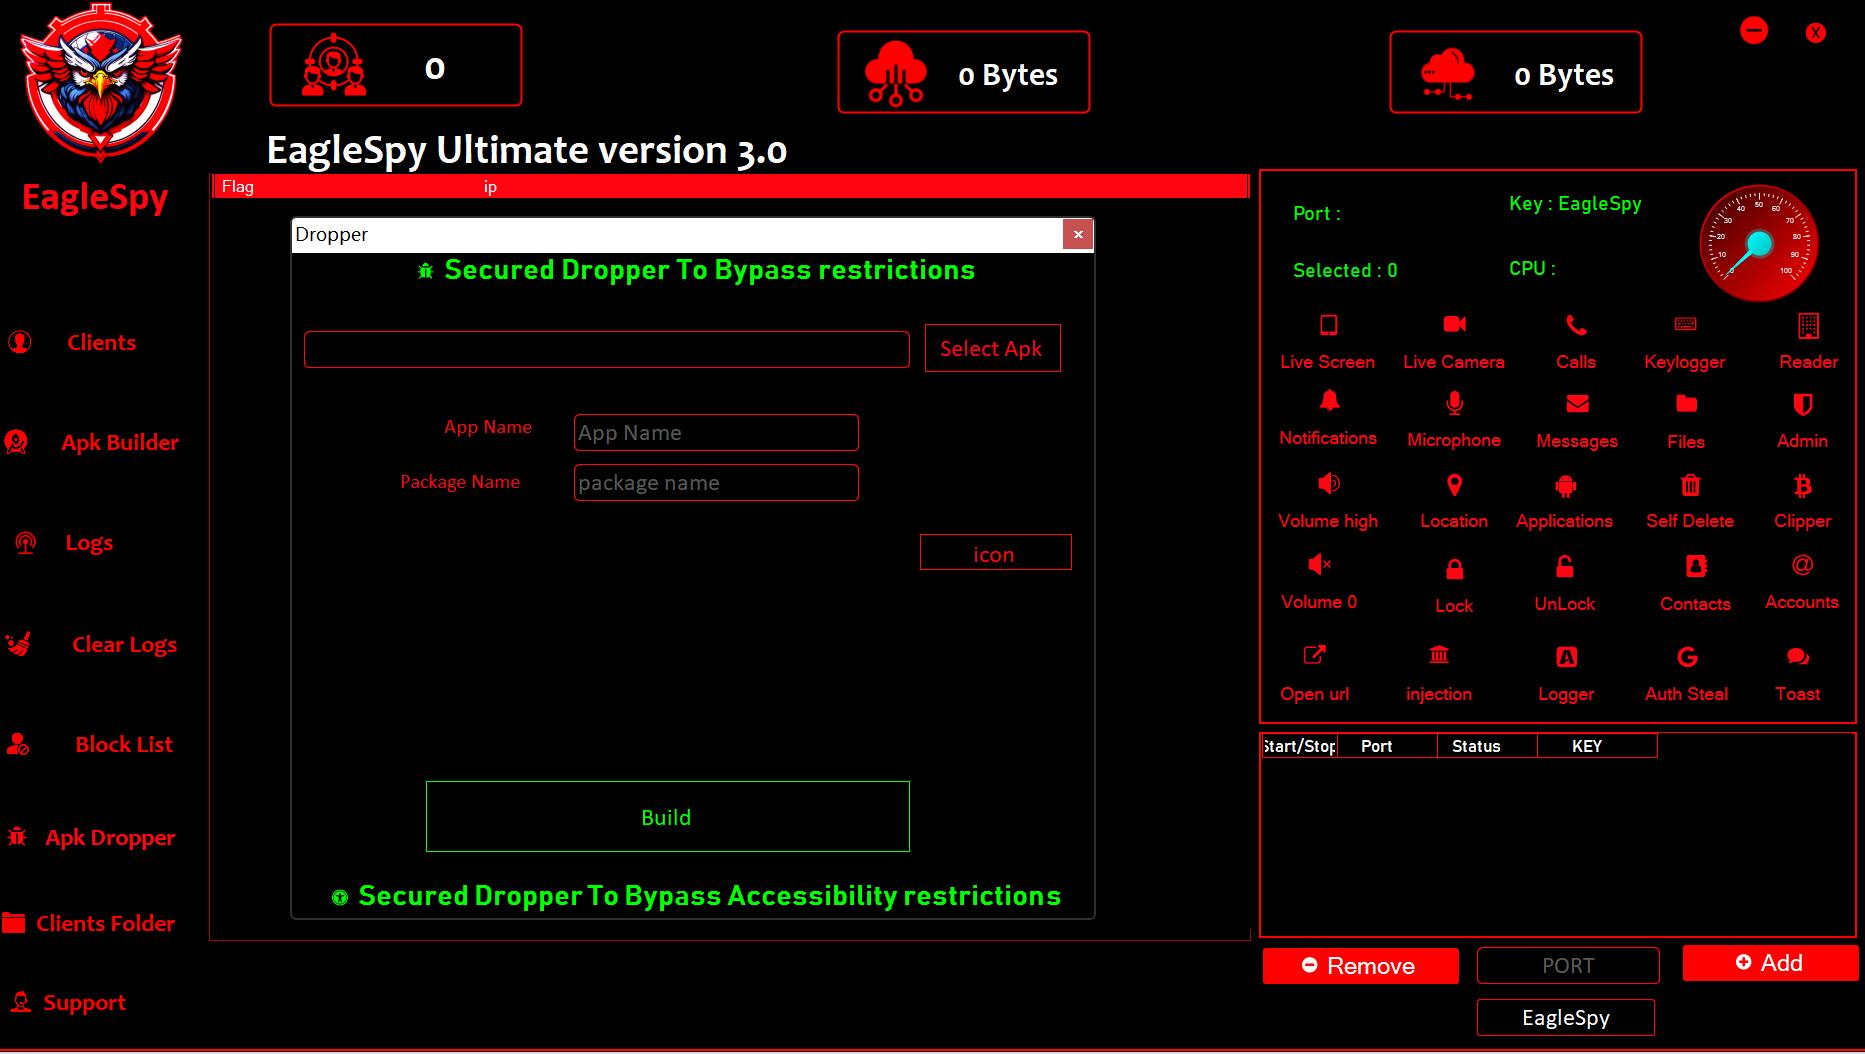
Task: Select the Applications android icon
Action: point(1566,486)
